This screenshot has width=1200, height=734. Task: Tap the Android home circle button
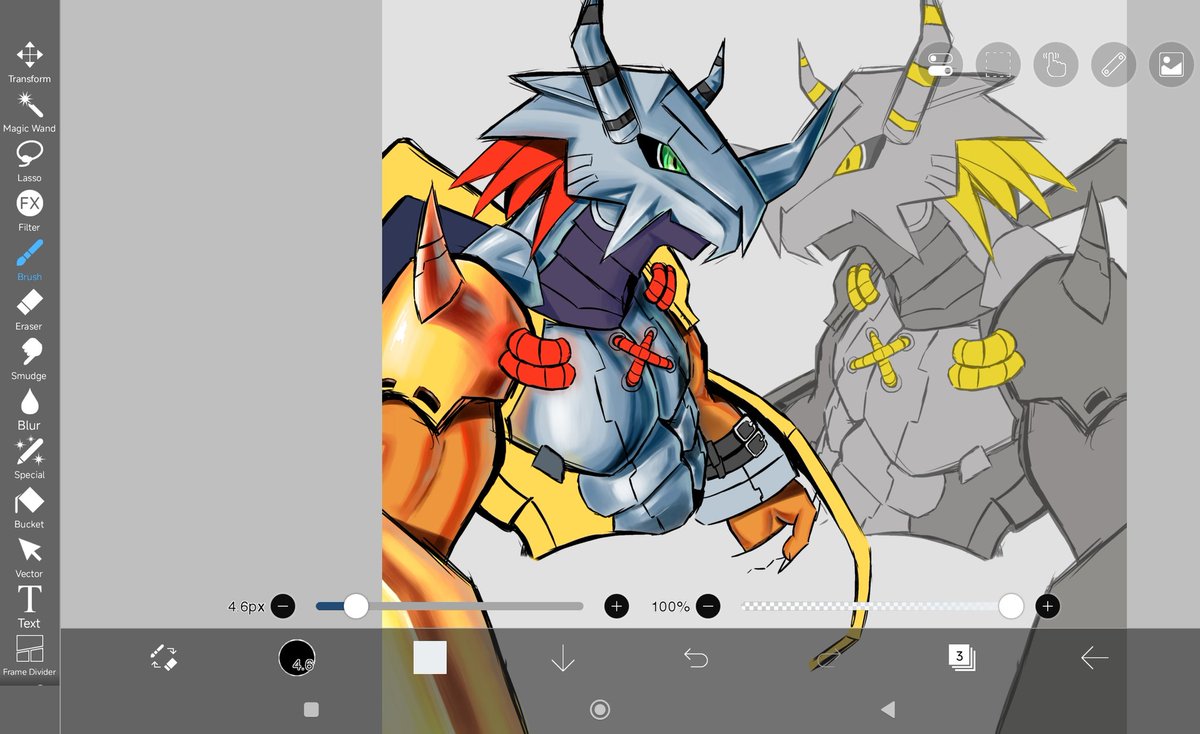pos(600,709)
